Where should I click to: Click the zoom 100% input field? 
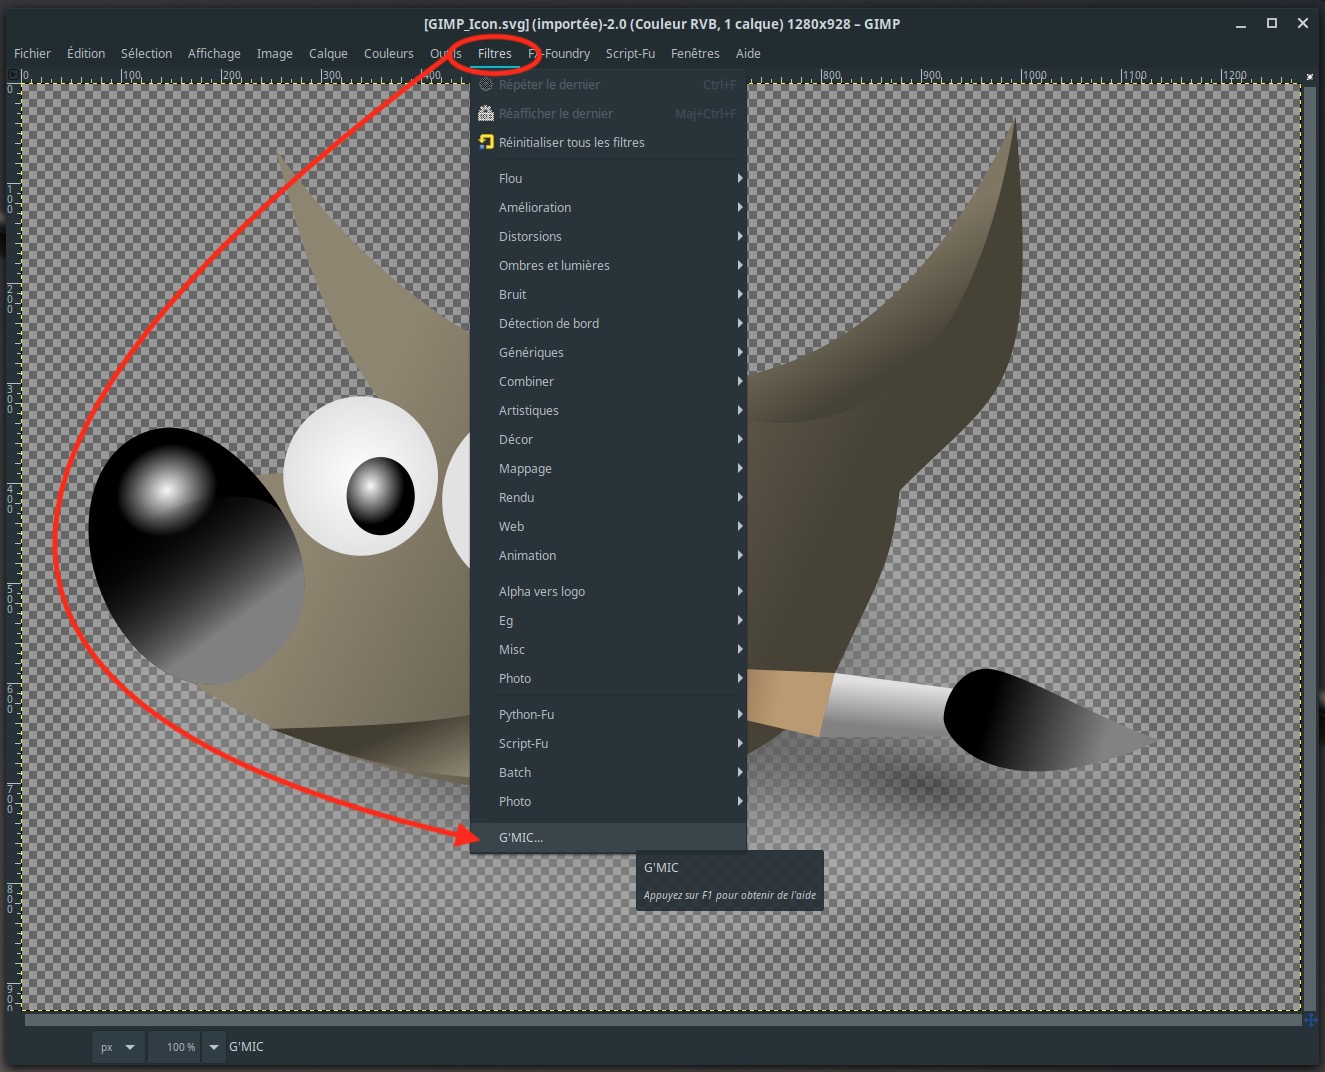(x=175, y=1047)
